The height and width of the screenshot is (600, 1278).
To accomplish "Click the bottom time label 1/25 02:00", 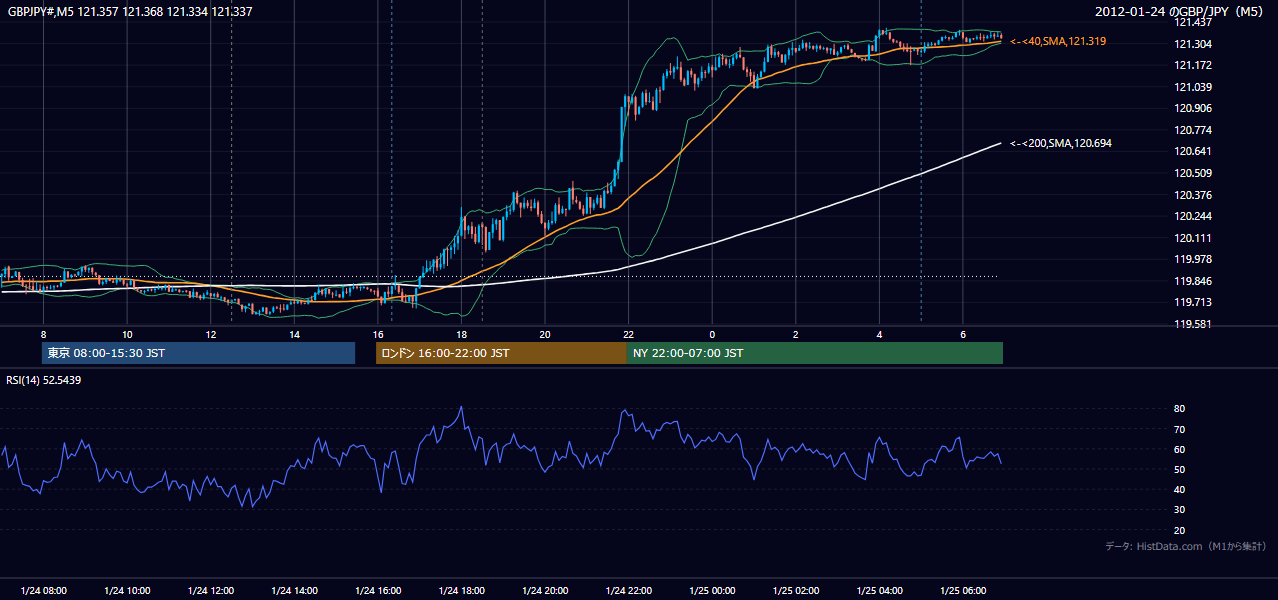I will click(x=796, y=591).
